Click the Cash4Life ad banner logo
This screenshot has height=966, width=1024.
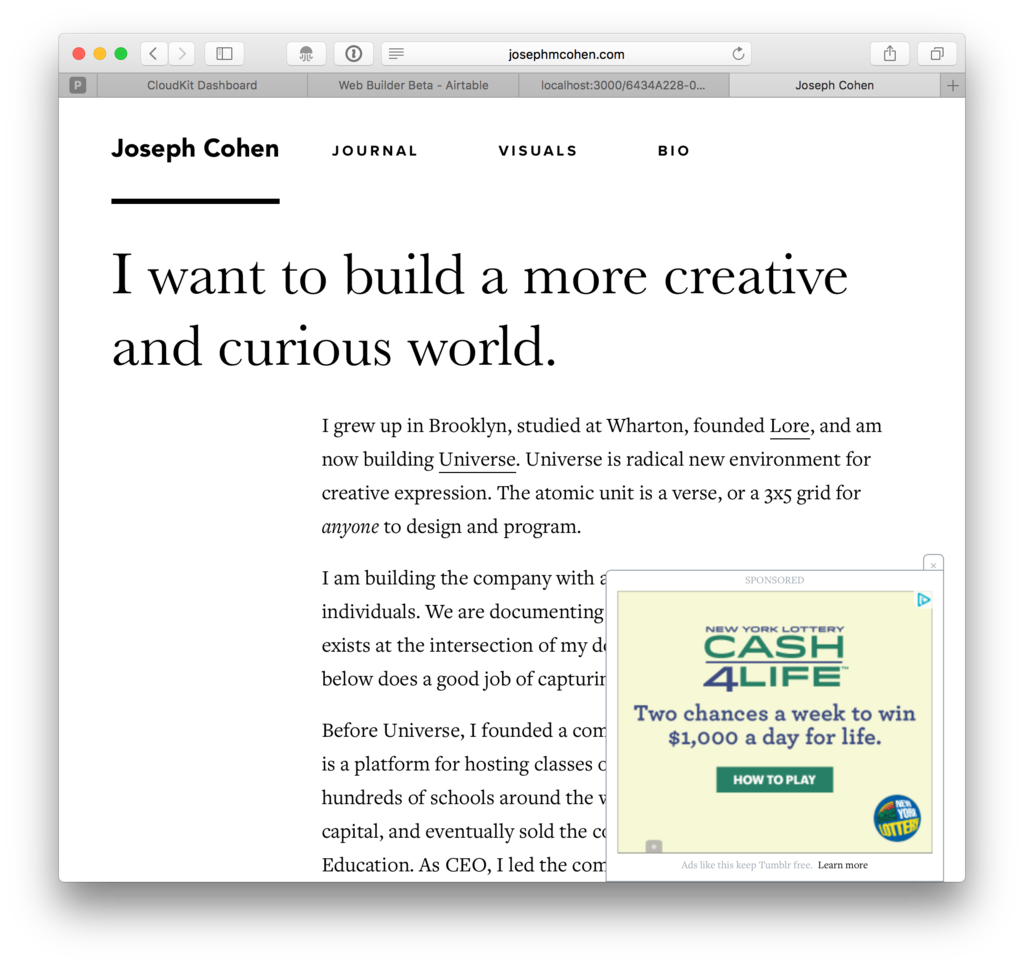775,658
